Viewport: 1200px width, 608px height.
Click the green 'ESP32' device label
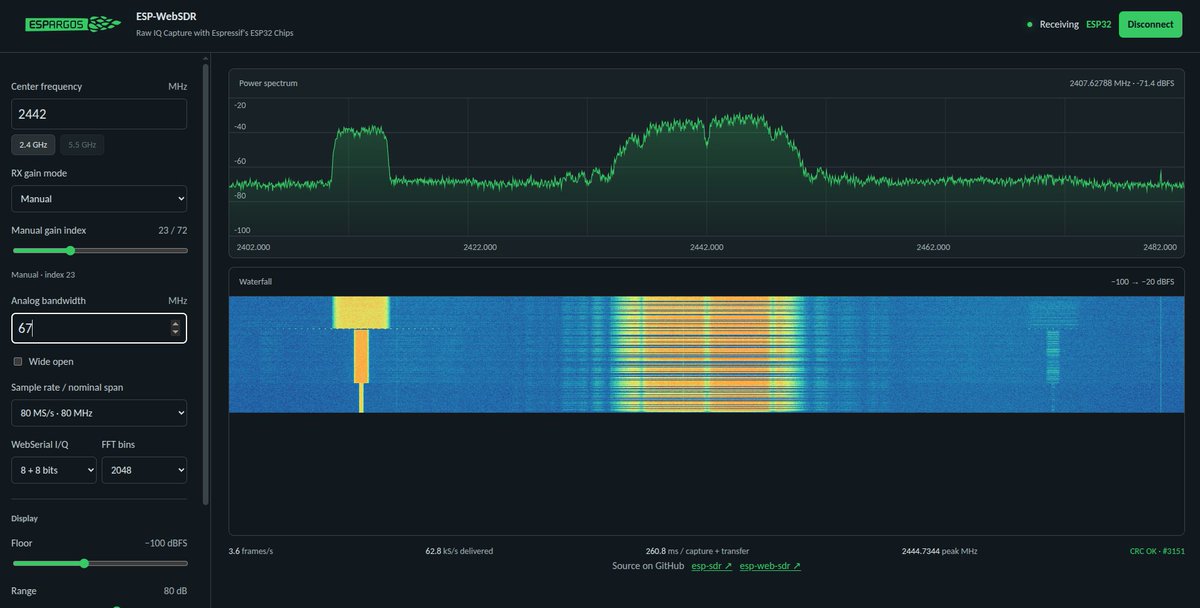[x=1099, y=24]
